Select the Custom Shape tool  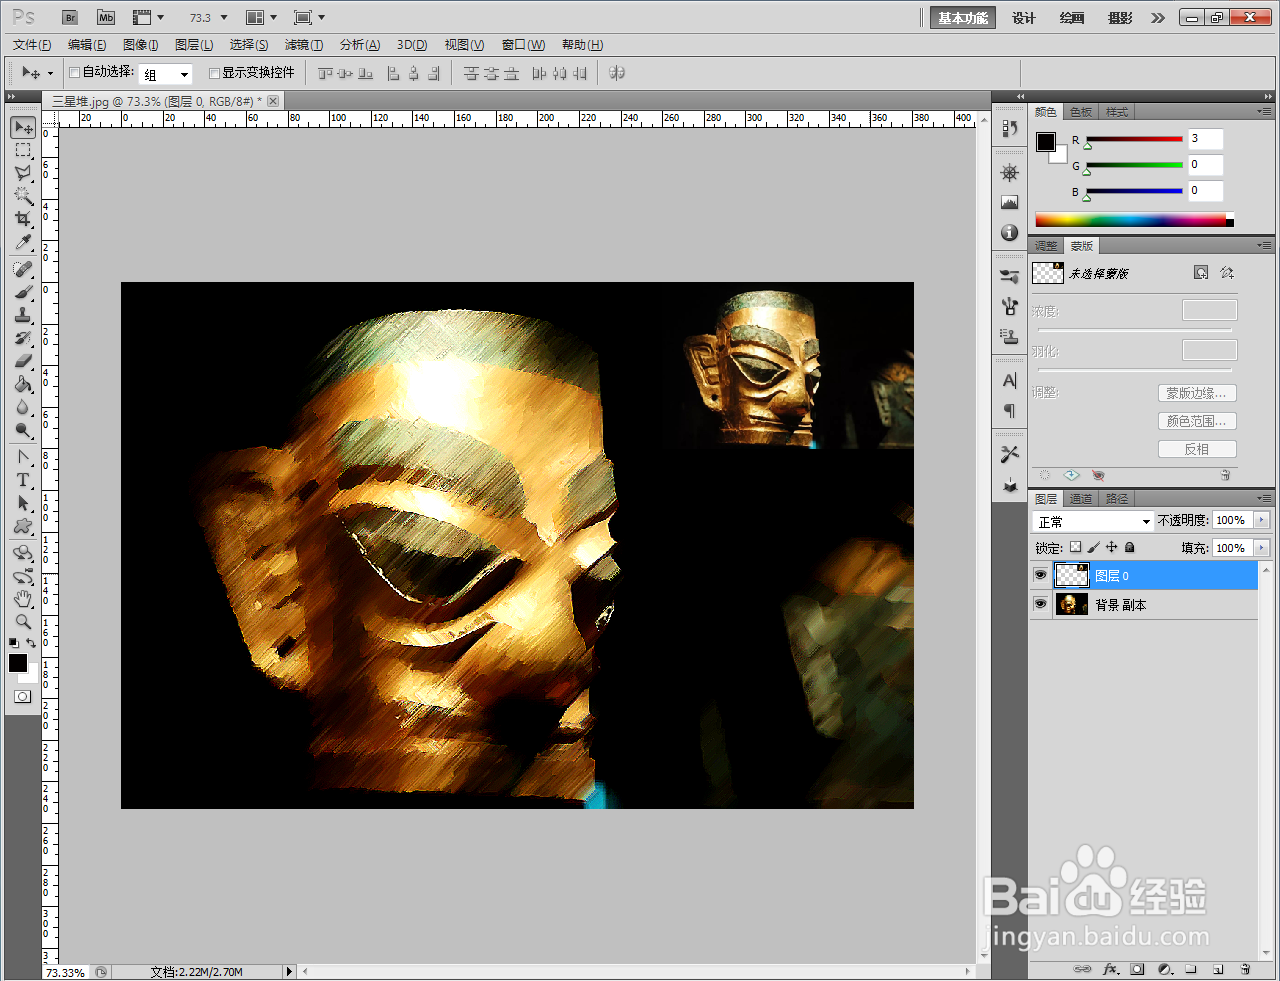23,526
